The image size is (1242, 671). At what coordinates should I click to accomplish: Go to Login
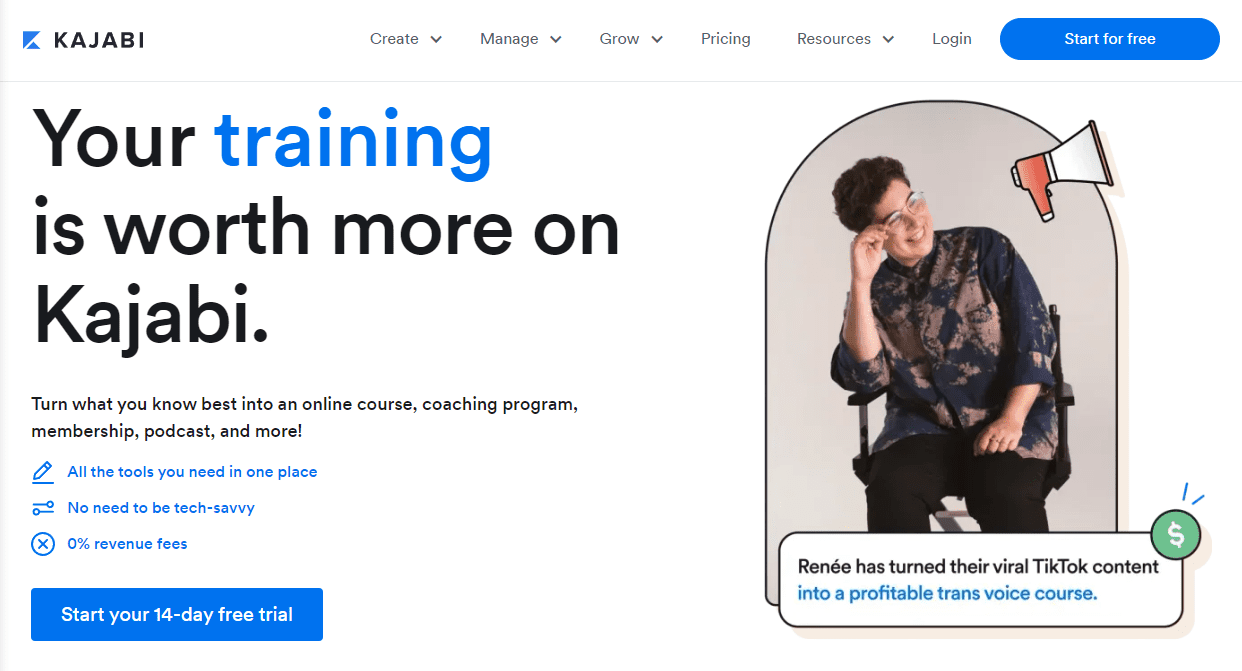click(952, 39)
